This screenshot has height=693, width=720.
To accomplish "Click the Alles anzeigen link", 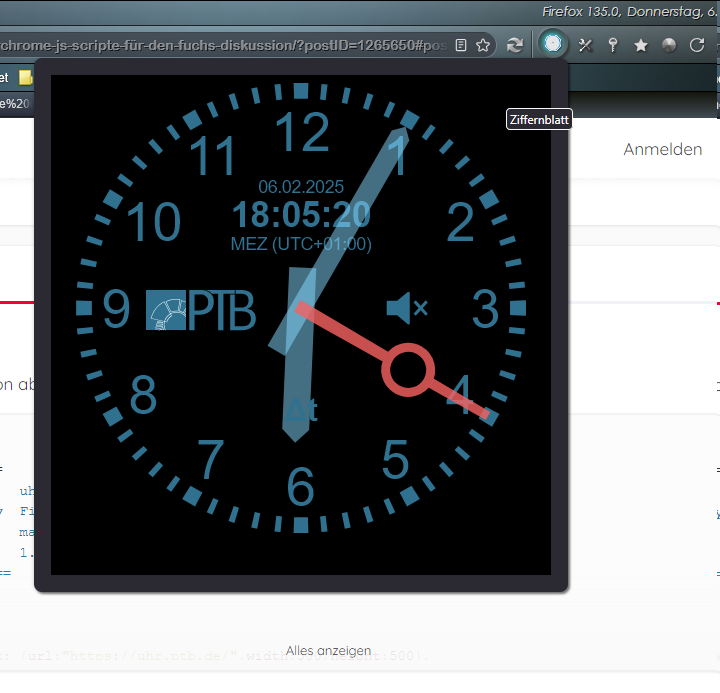I will (x=328, y=650).
